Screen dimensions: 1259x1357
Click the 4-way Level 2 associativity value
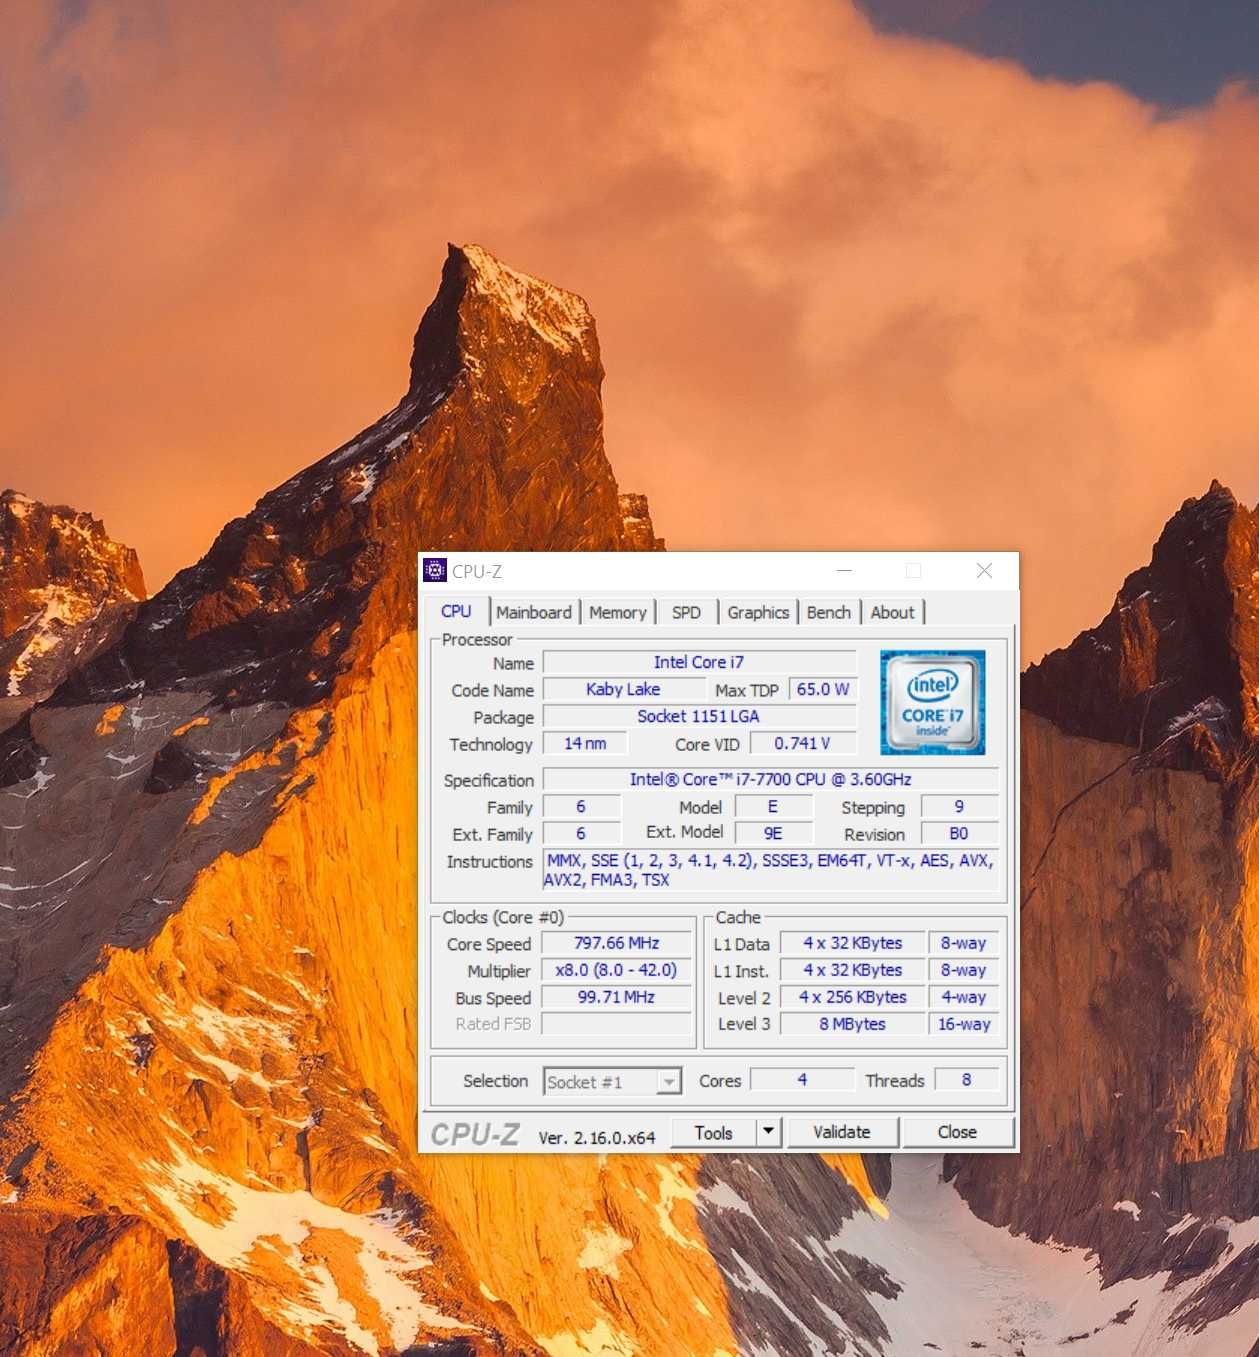coord(964,997)
